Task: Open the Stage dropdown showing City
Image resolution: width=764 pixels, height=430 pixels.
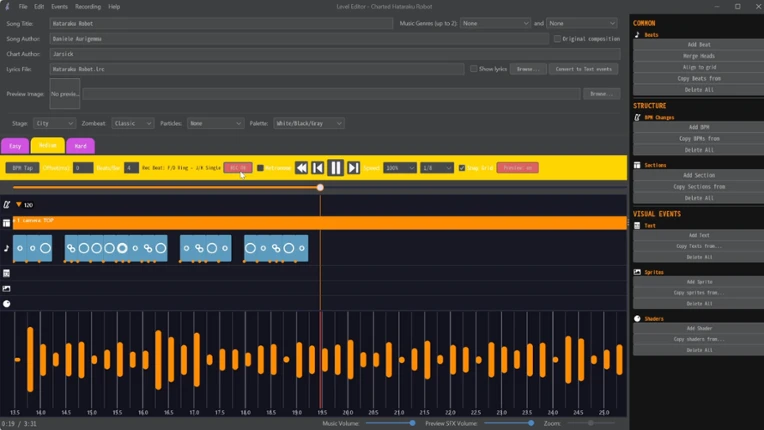Action: (x=54, y=124)
